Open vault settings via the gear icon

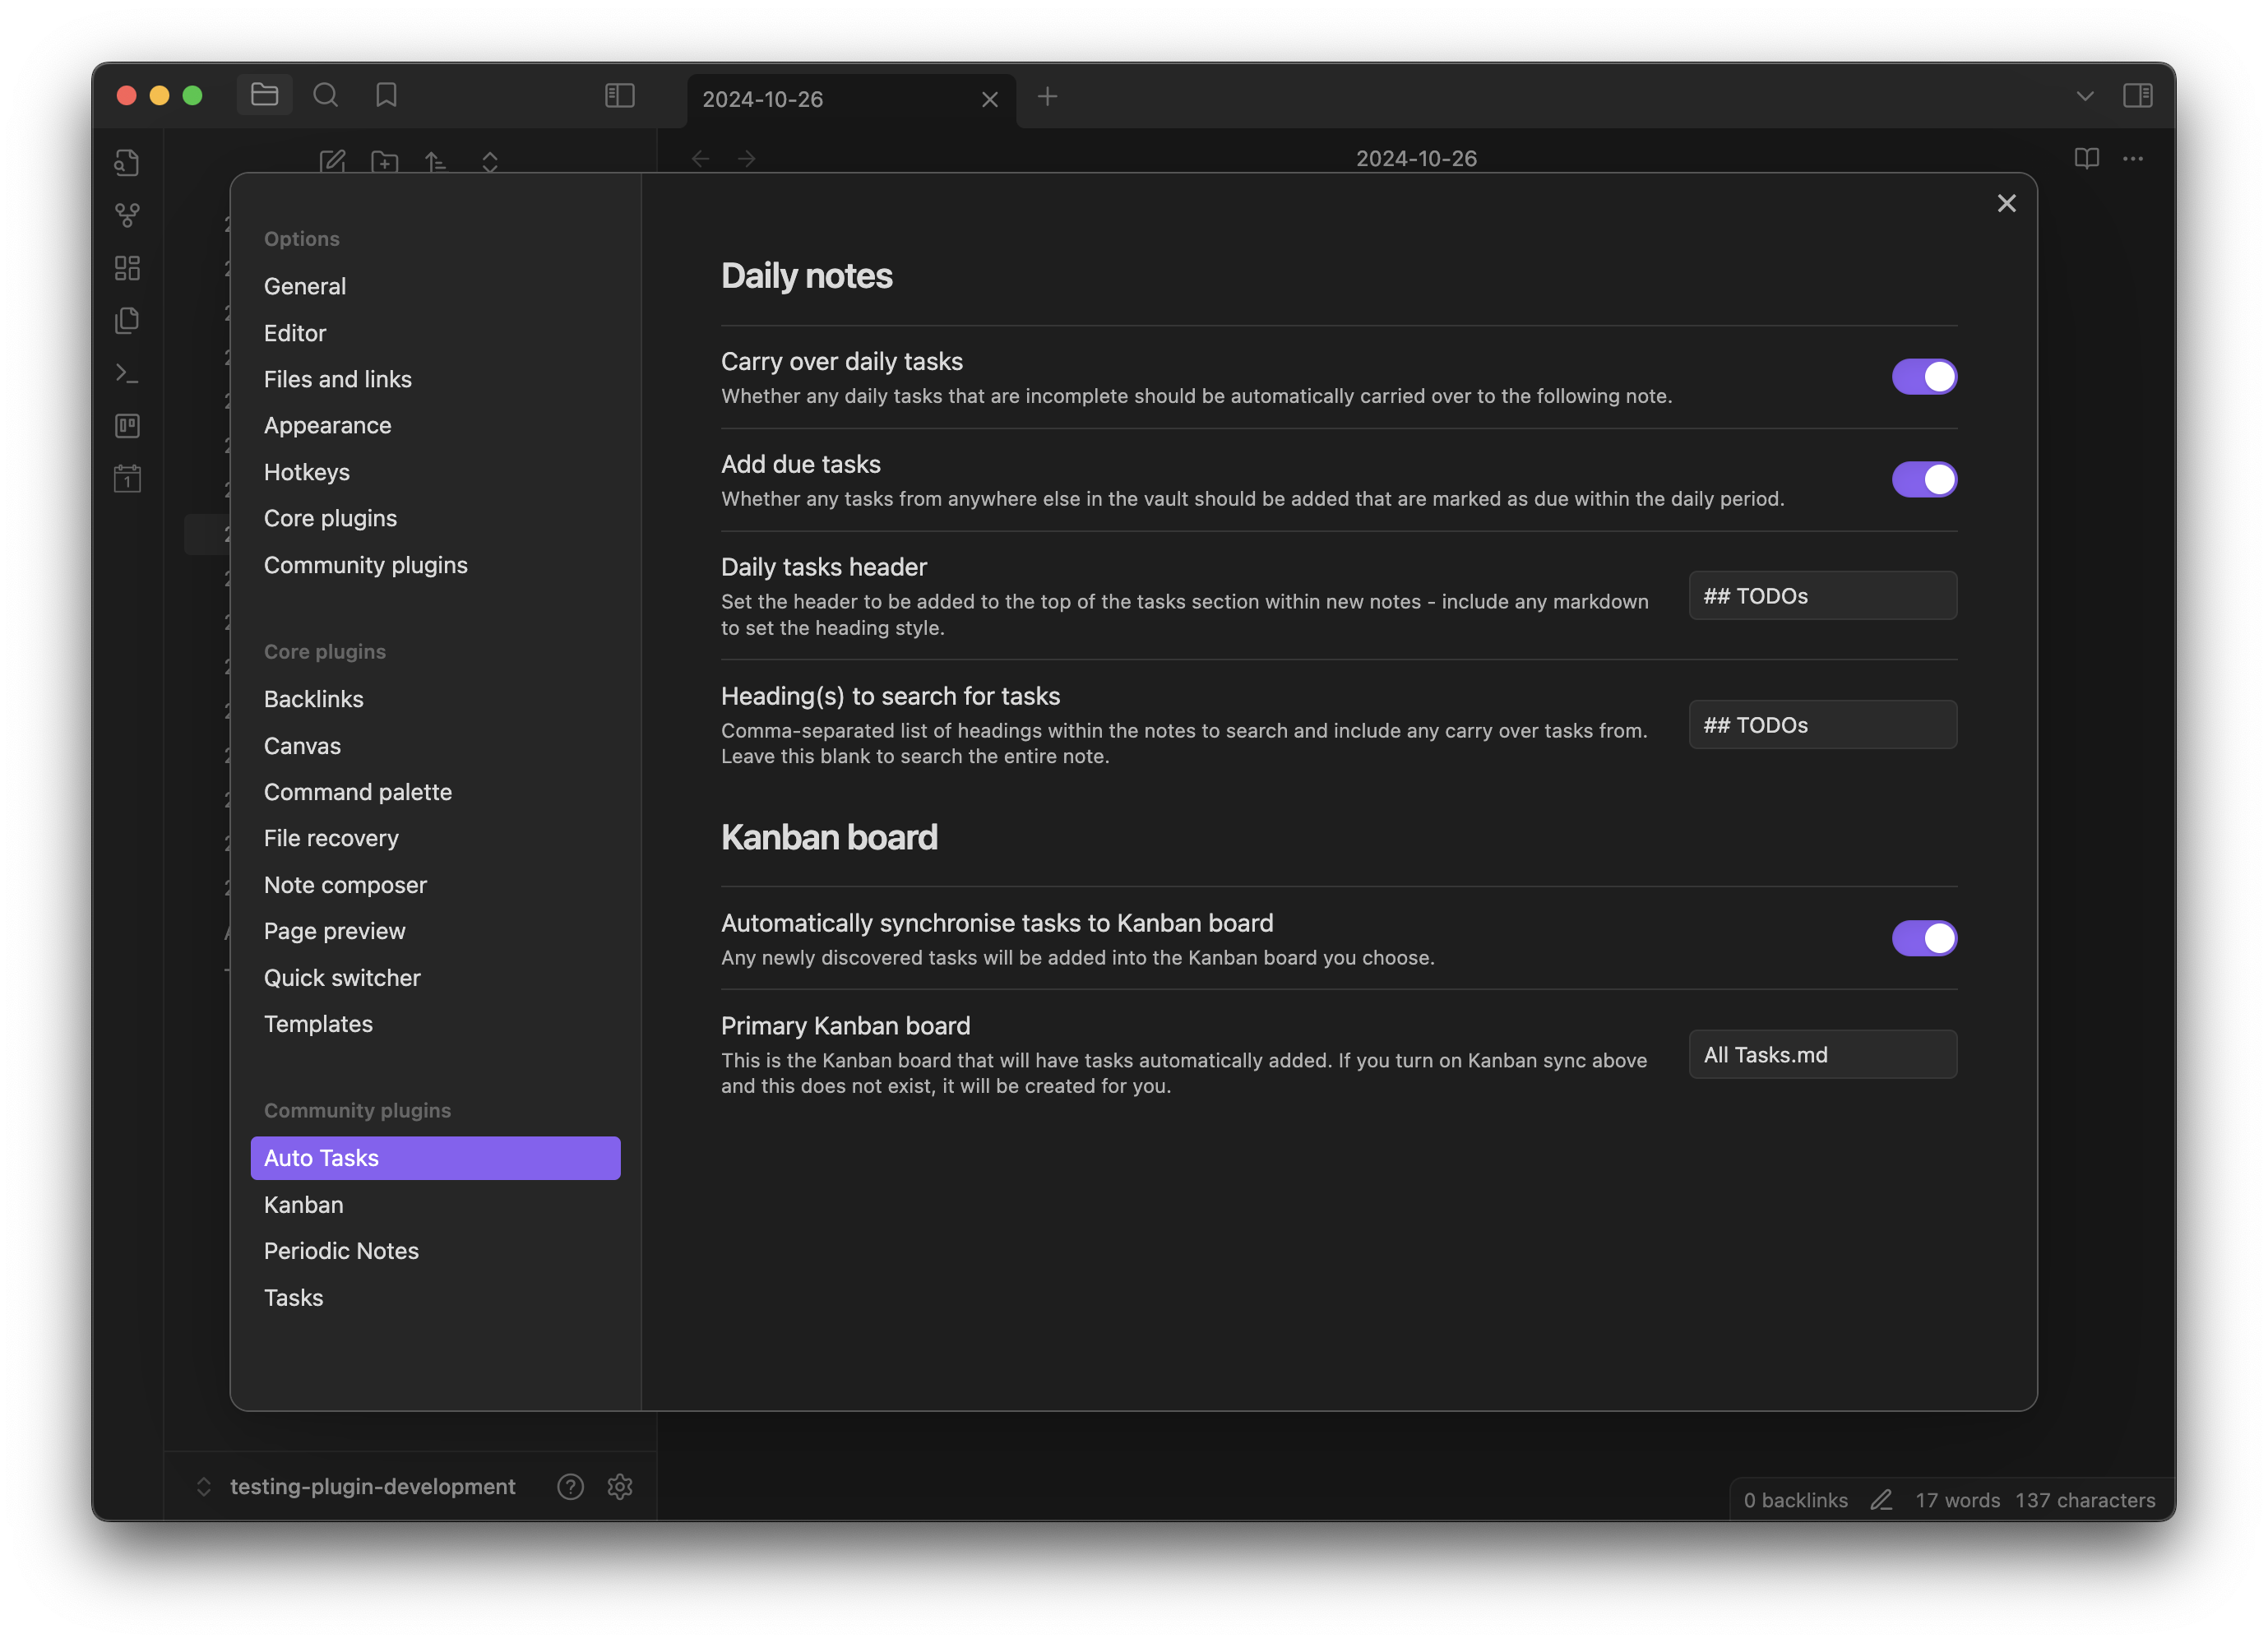621,1487
